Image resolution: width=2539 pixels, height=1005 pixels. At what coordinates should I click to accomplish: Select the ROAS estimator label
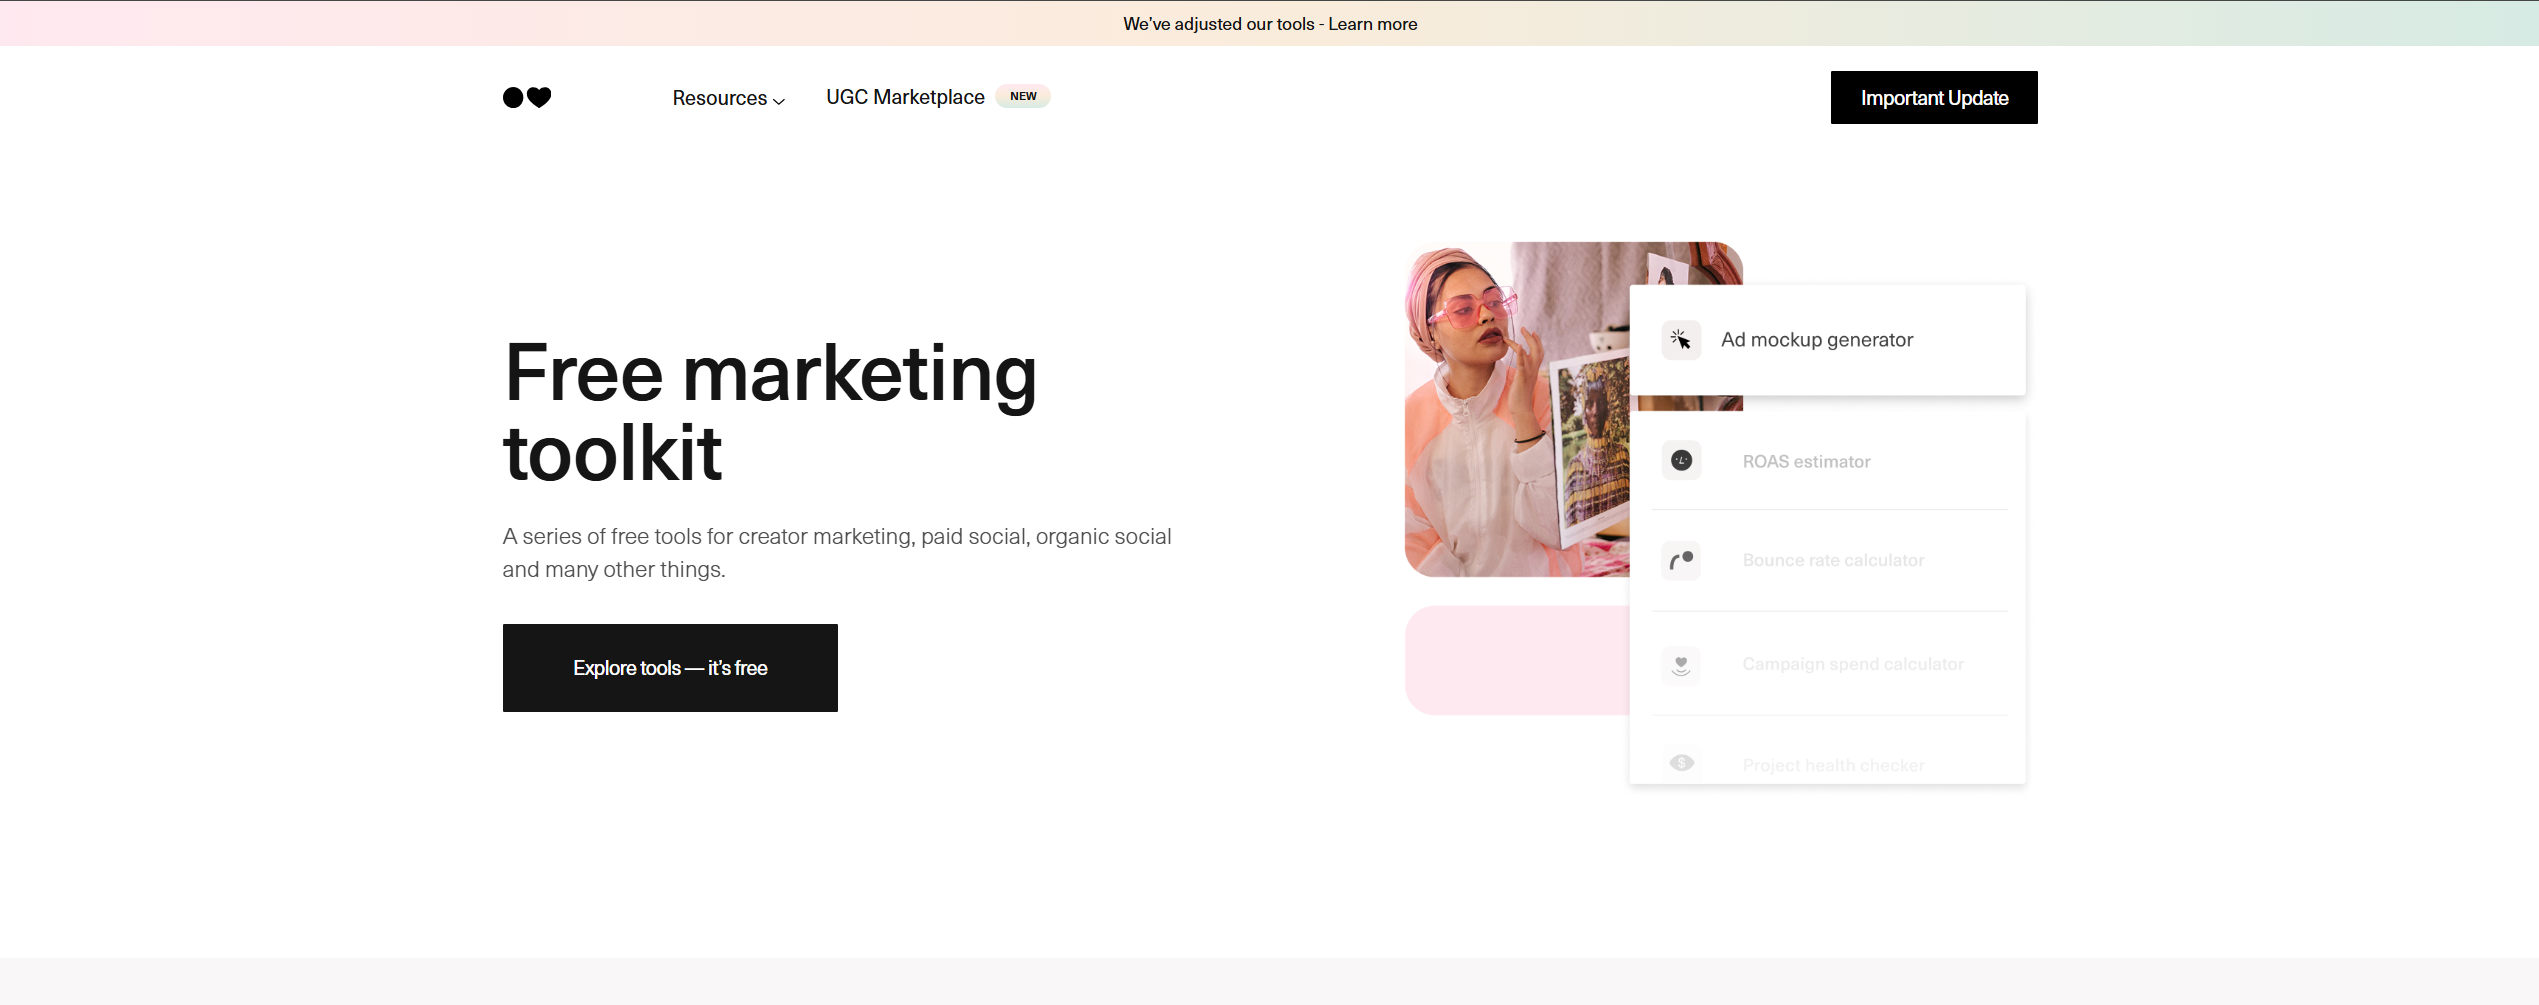1806,462
